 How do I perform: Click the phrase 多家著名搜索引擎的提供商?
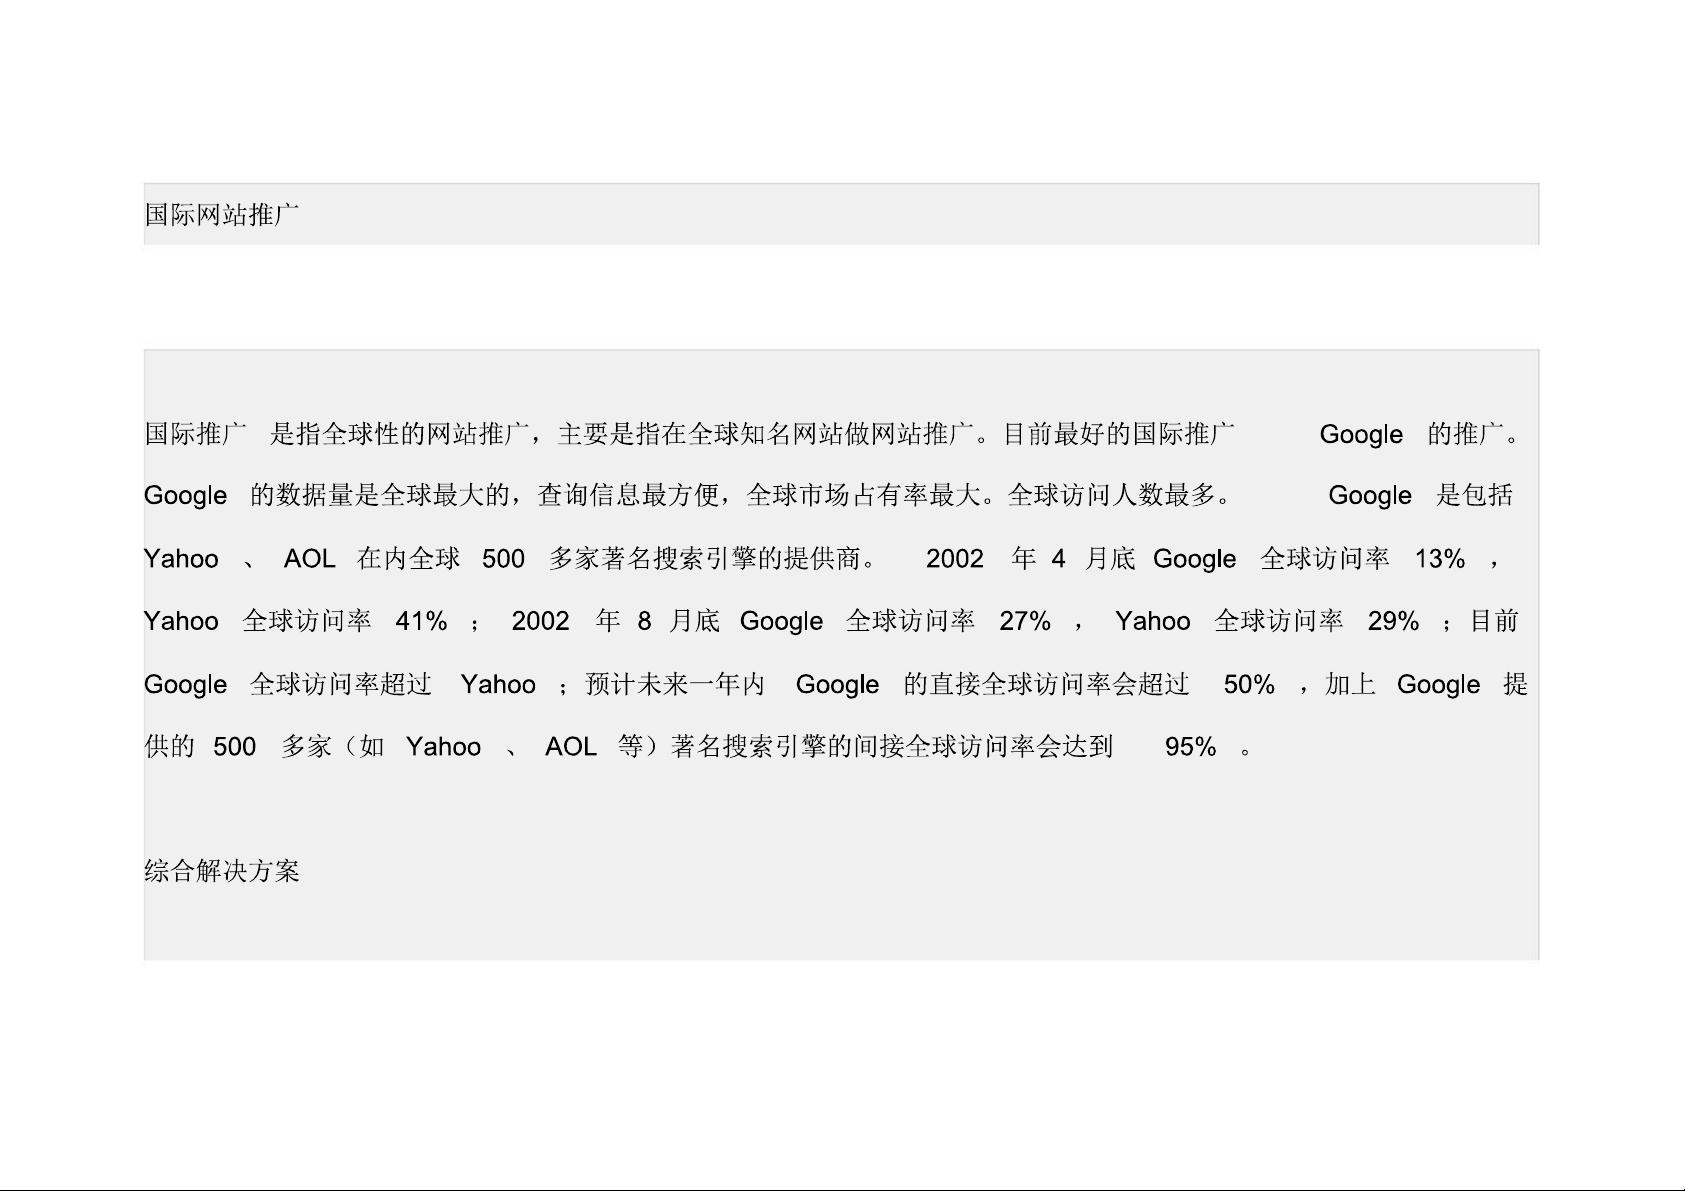pos(705,558)
